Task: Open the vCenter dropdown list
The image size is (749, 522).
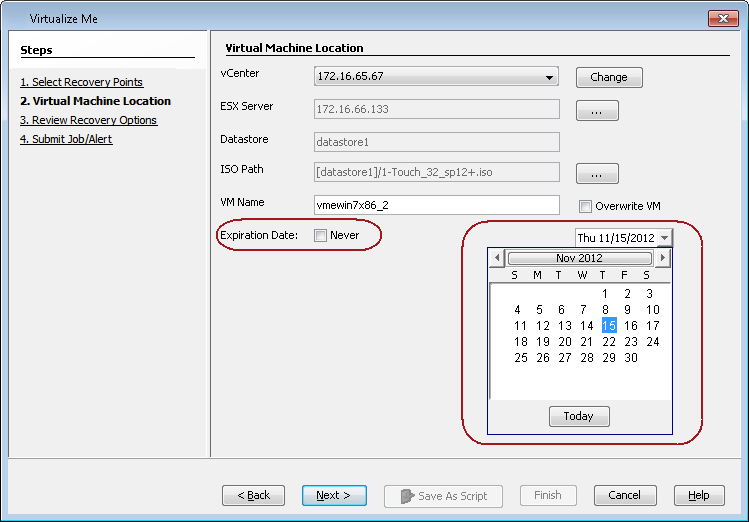Action: tap(550, 77)
